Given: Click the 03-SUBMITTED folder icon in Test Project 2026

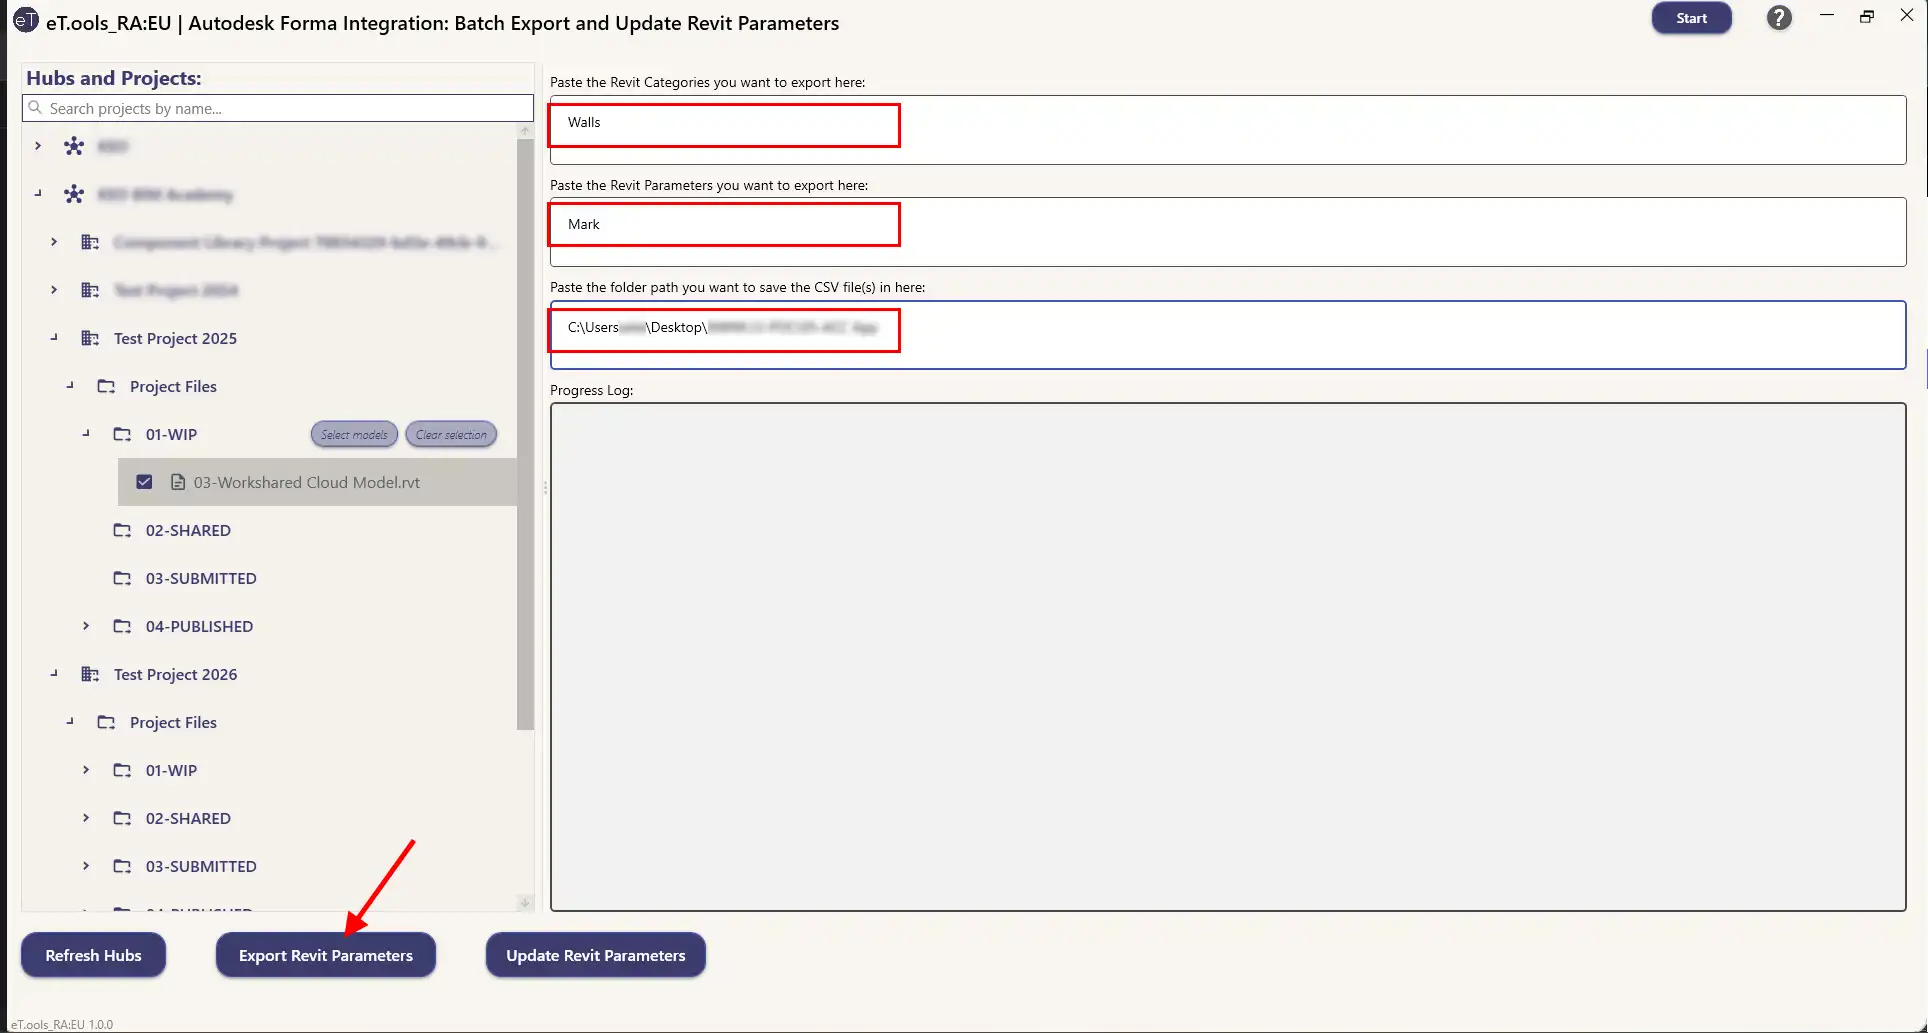Looking at the screenshot, I should tap(122, 866).
